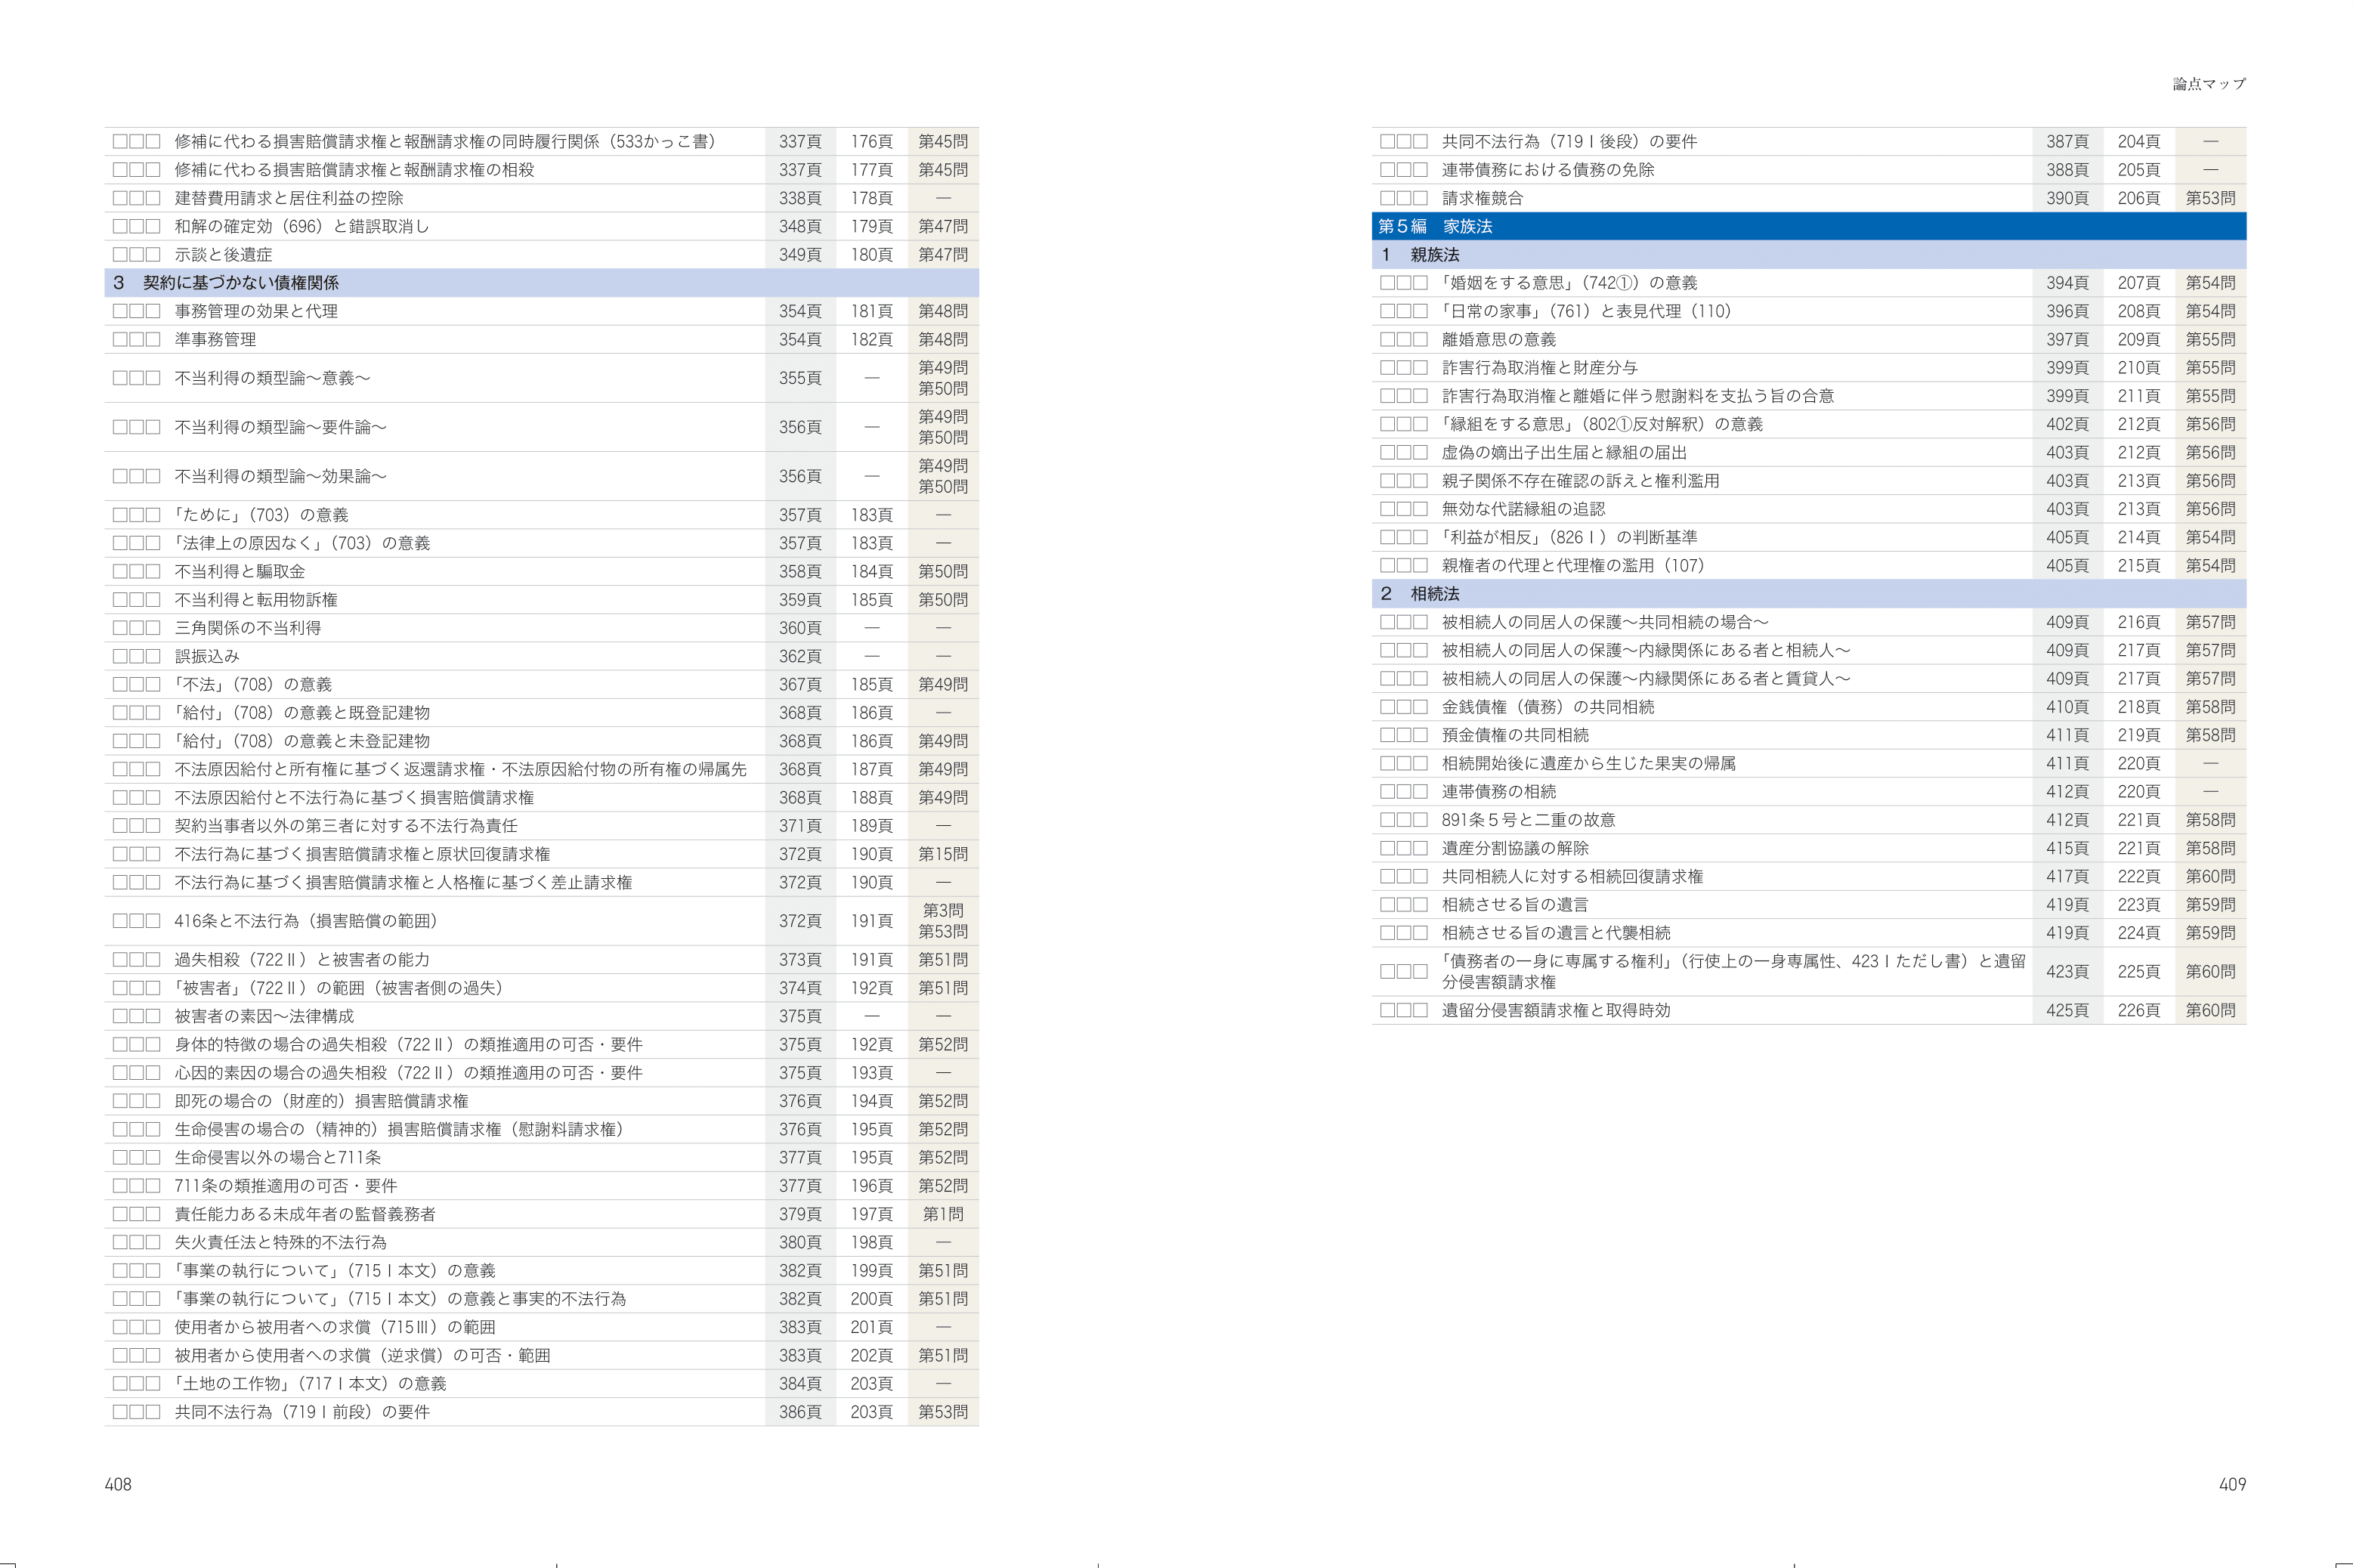Image resolution: width=2353 pixels, height=1568 pixels.
Task: Tick first checkbox beside 遺産分割協議の解除
Action: [x=1387, y=849]
